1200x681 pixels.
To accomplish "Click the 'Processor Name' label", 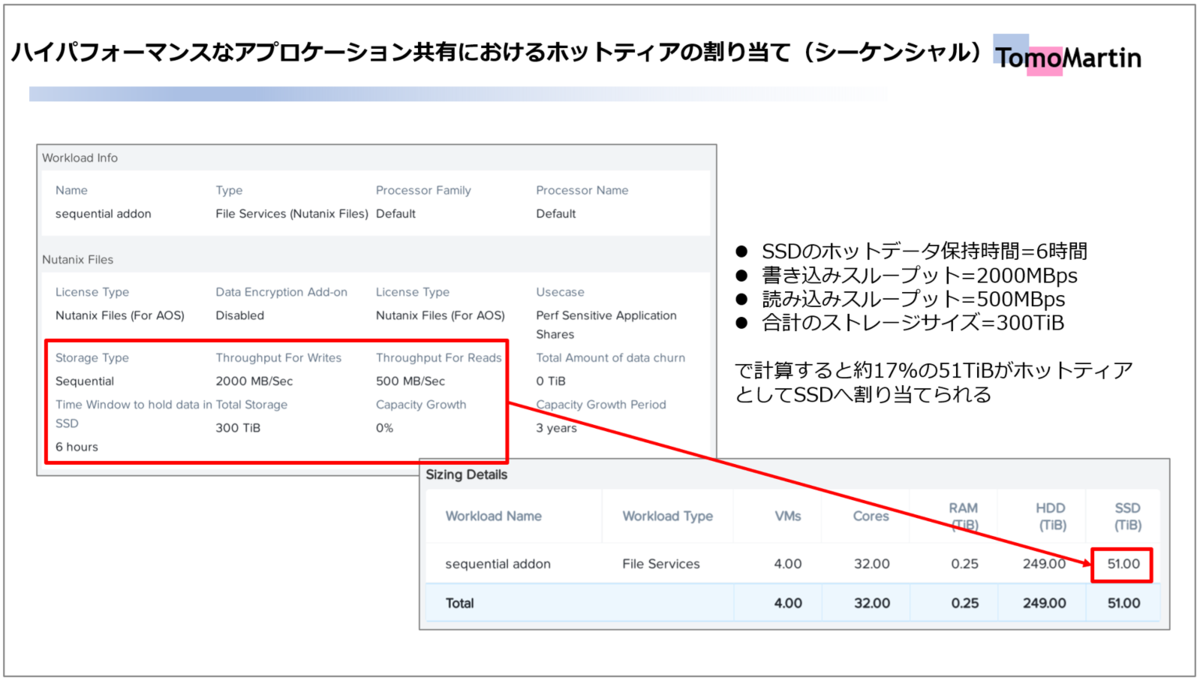I will pos(580,190).
